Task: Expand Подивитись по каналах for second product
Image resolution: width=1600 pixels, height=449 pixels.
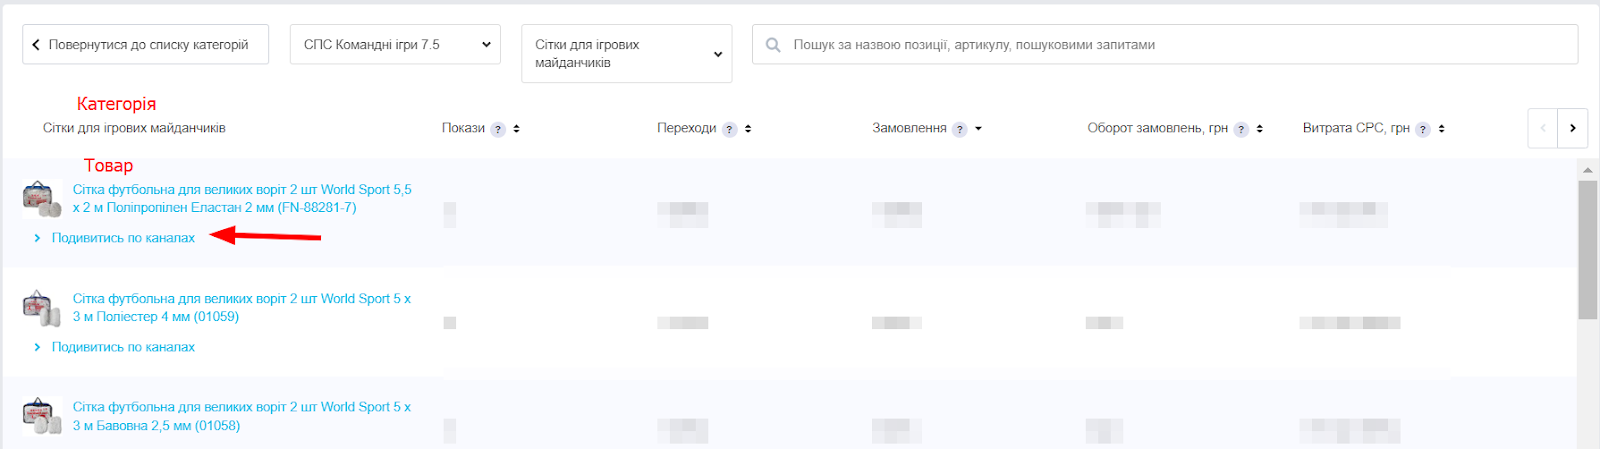Action: [x=123, y=347]
